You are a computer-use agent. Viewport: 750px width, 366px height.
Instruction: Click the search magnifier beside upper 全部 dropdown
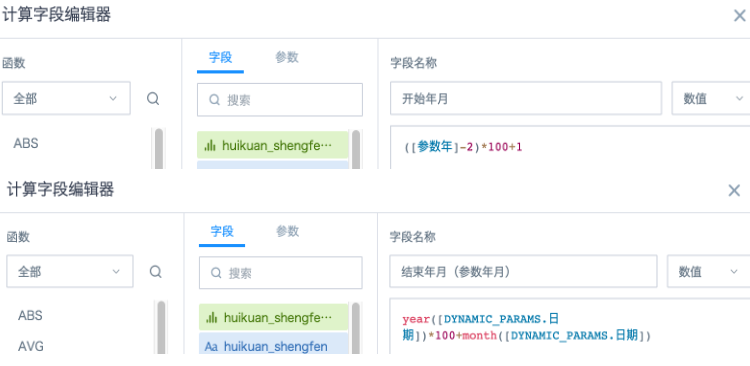pyautogui.click(x=153, y=99)
